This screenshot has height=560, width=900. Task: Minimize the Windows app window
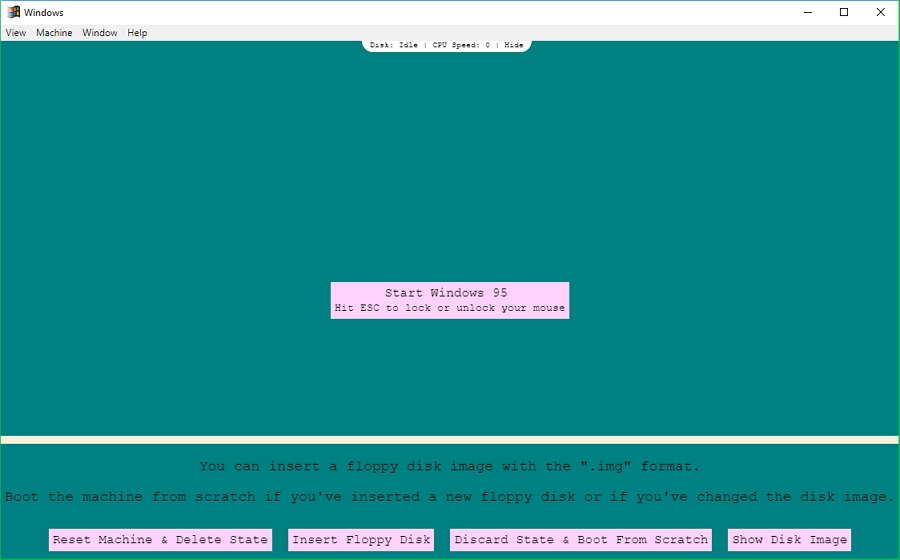coord(808,12)
